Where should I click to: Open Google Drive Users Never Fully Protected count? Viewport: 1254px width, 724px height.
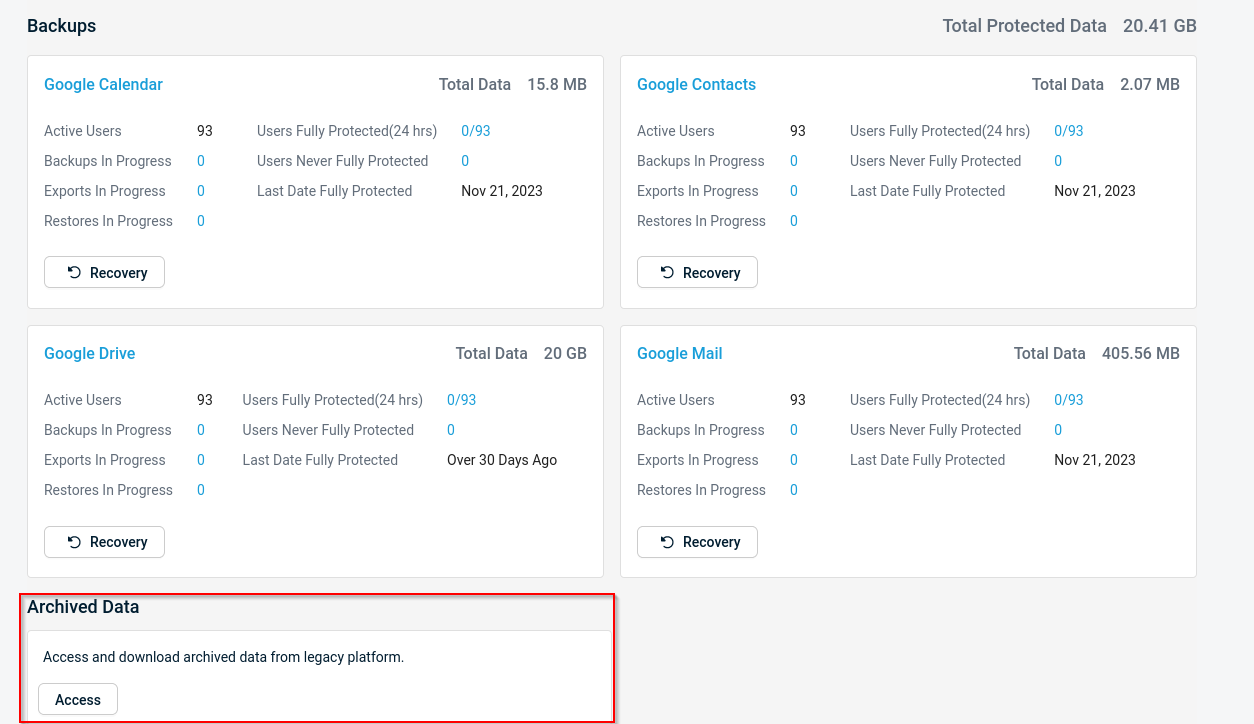451,430
